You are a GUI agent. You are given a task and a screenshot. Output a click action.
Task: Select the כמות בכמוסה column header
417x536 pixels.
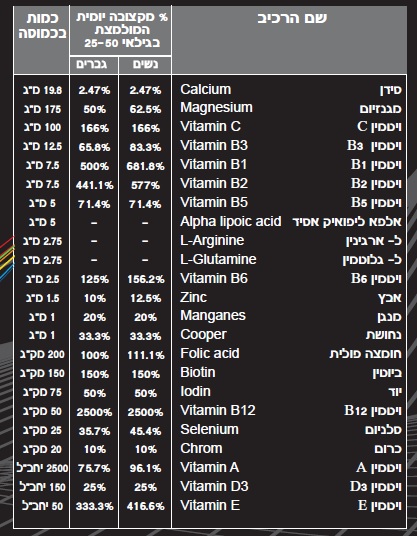pyautogui.click(x=42, y=26)
